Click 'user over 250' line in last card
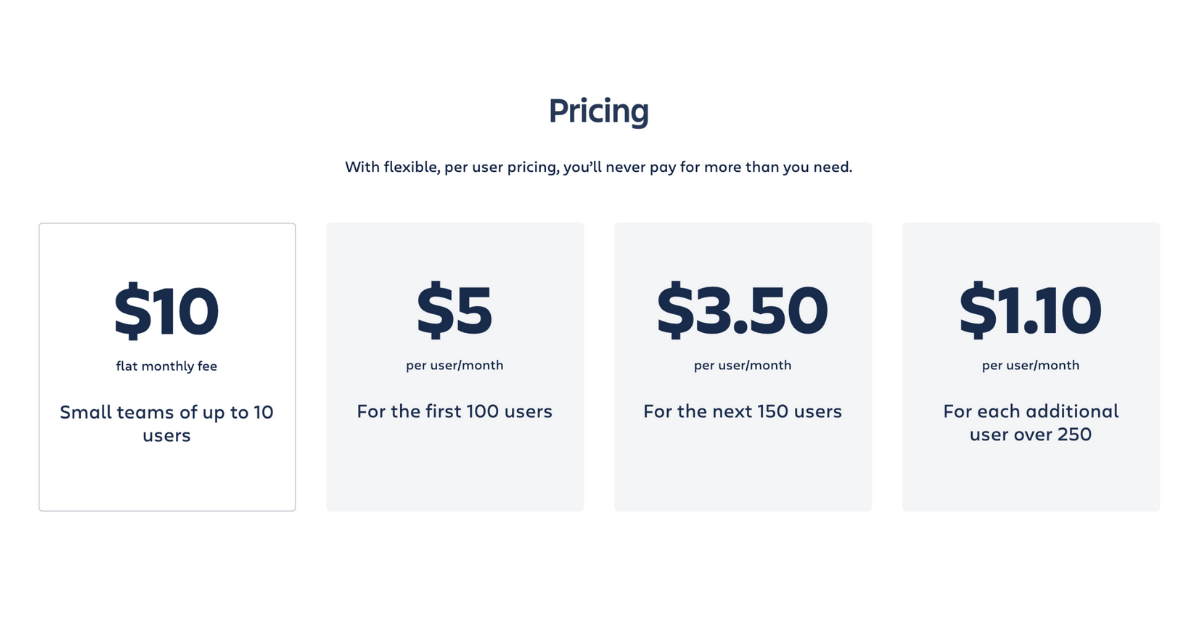 (1031, 435)
